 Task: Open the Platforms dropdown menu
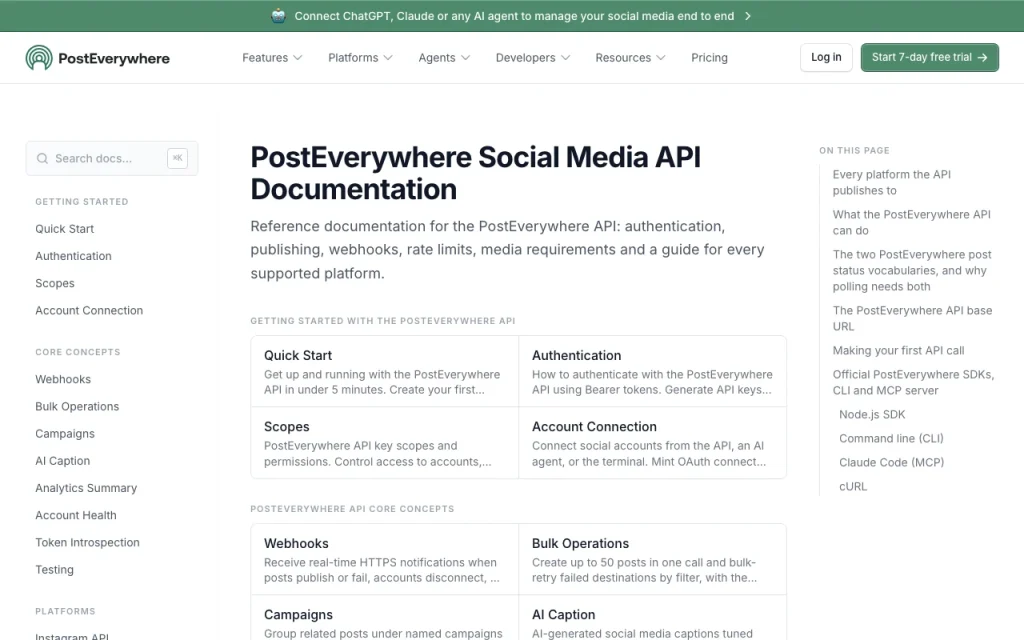(360, 57)
